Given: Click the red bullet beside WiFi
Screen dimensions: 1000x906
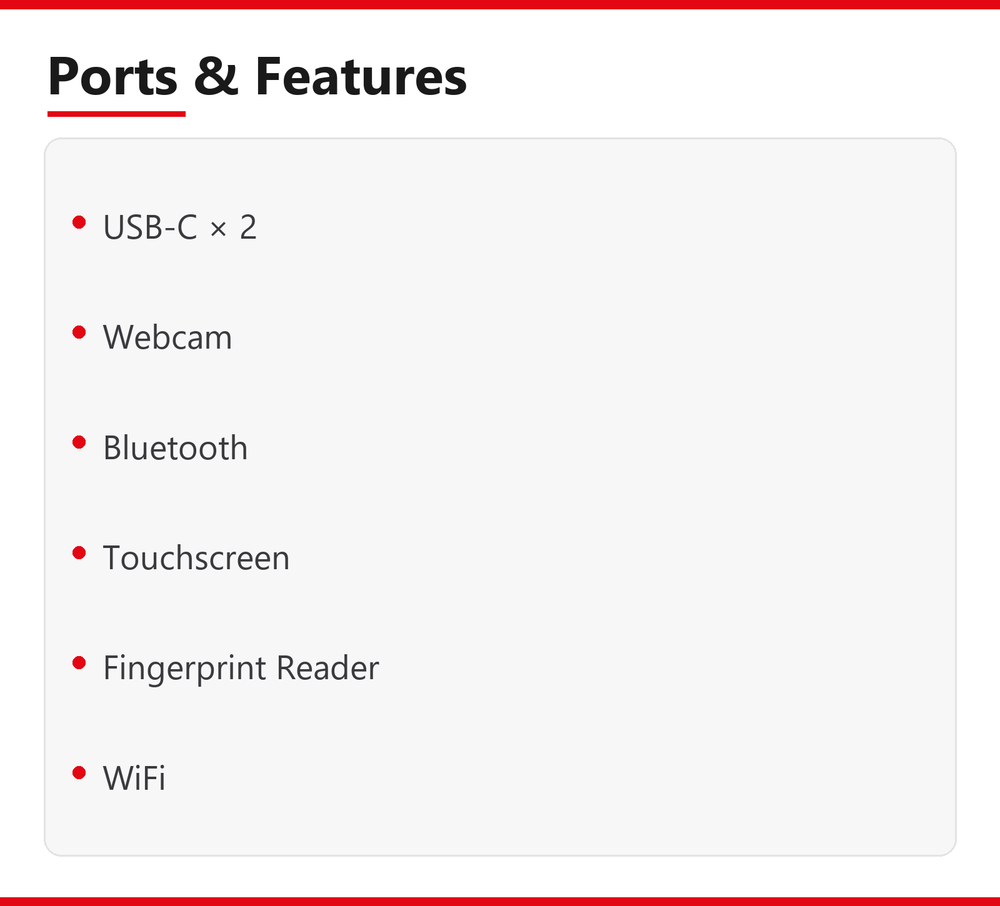Looking at the screenshot, I should click(79, 773).
